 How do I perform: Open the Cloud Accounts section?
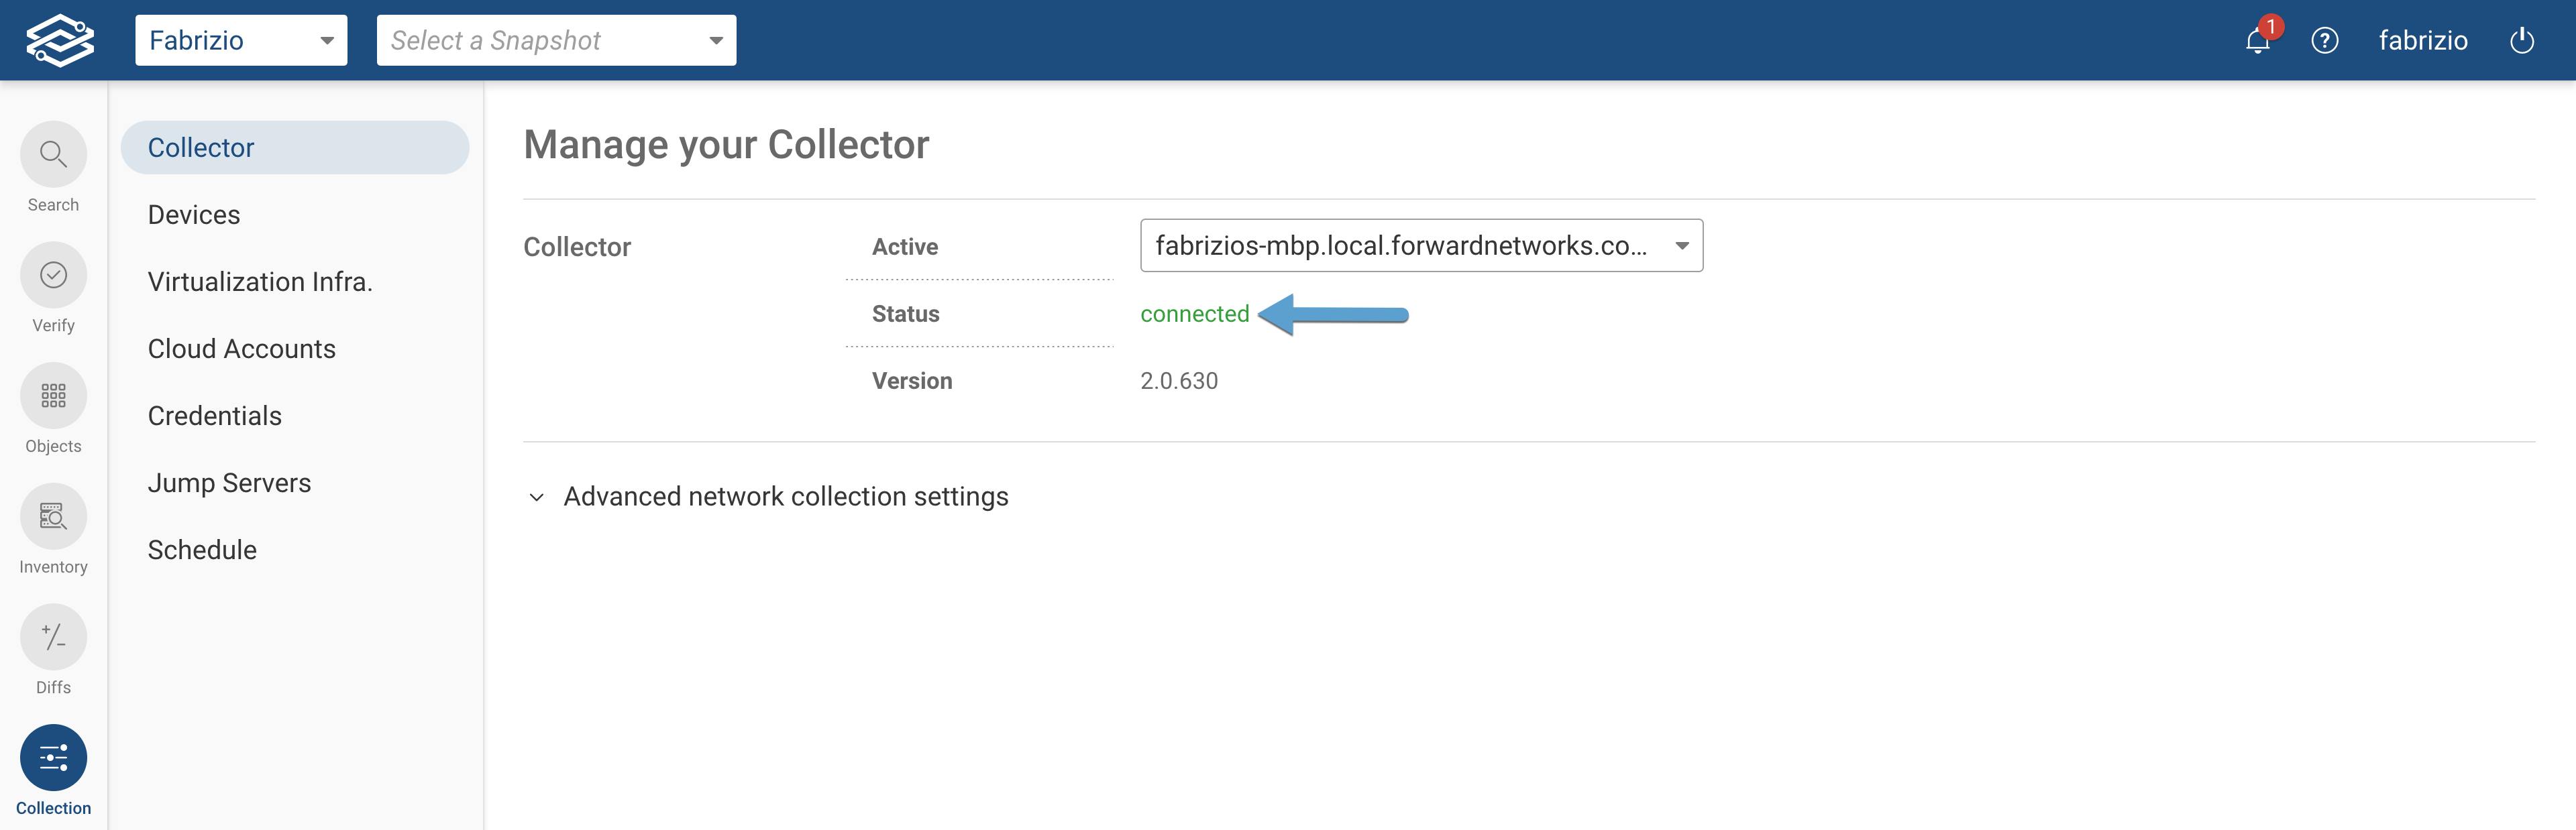coord(242,349)
